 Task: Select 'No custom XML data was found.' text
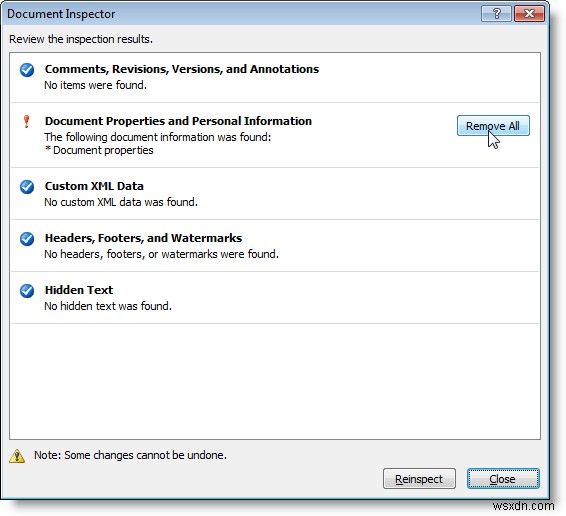pos(121,202)
